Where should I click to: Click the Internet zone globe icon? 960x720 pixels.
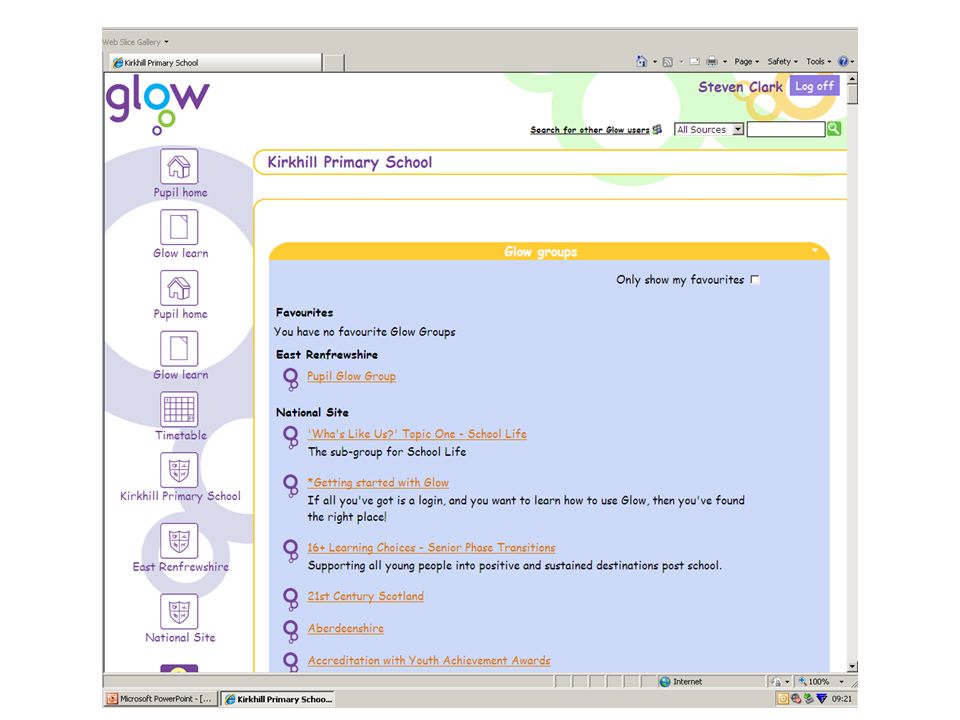(x=664, y=681)
